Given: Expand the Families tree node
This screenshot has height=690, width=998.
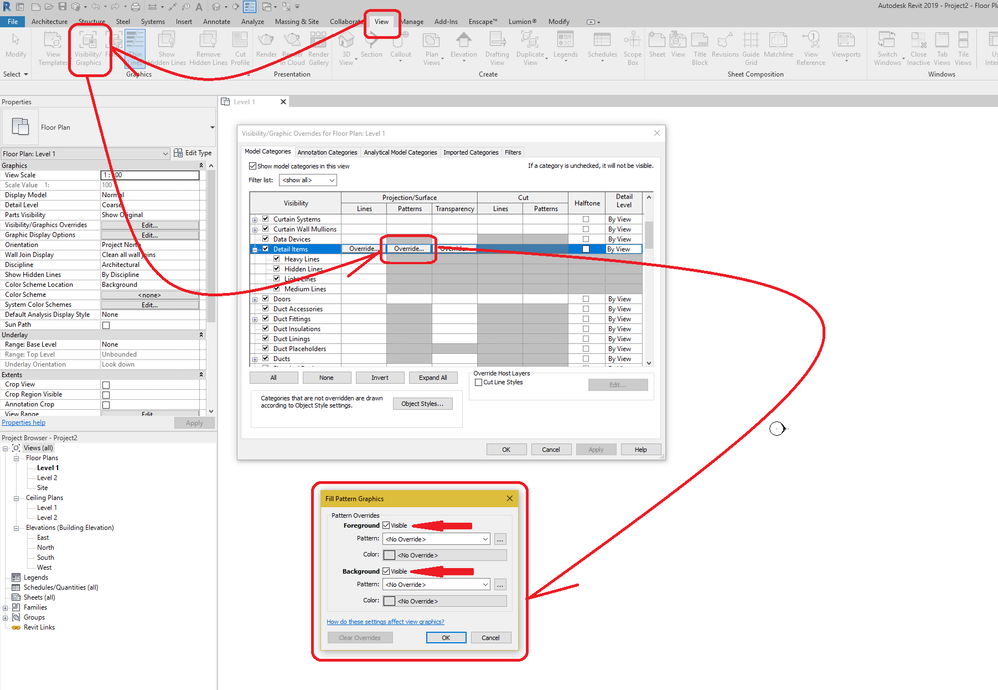Looking at the screenshot, I should (6, 608).
